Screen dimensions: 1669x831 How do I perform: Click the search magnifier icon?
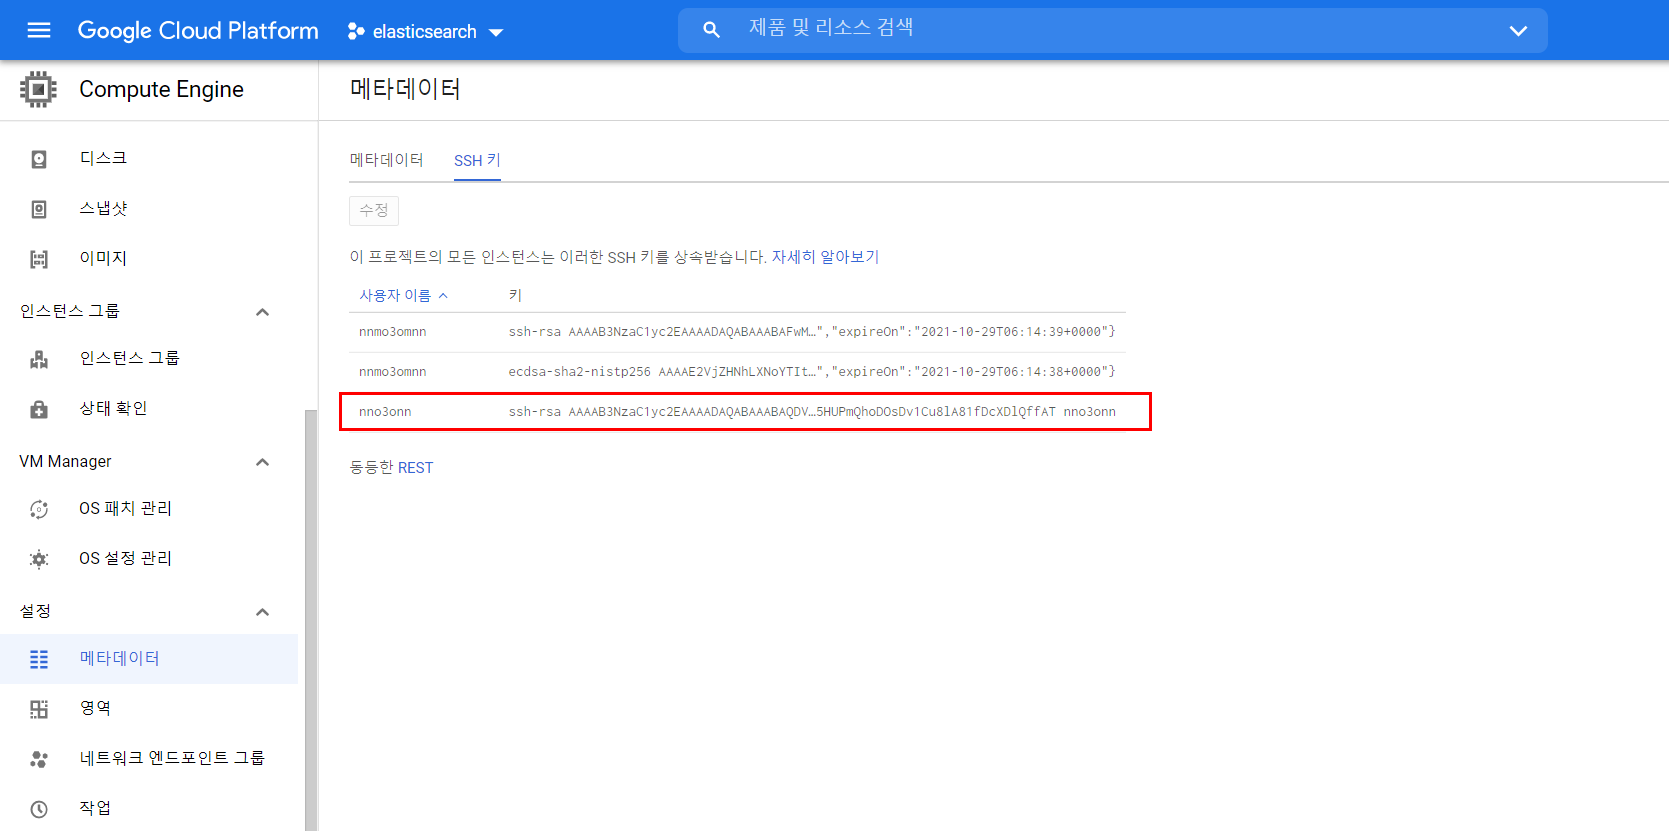[711, 30]
